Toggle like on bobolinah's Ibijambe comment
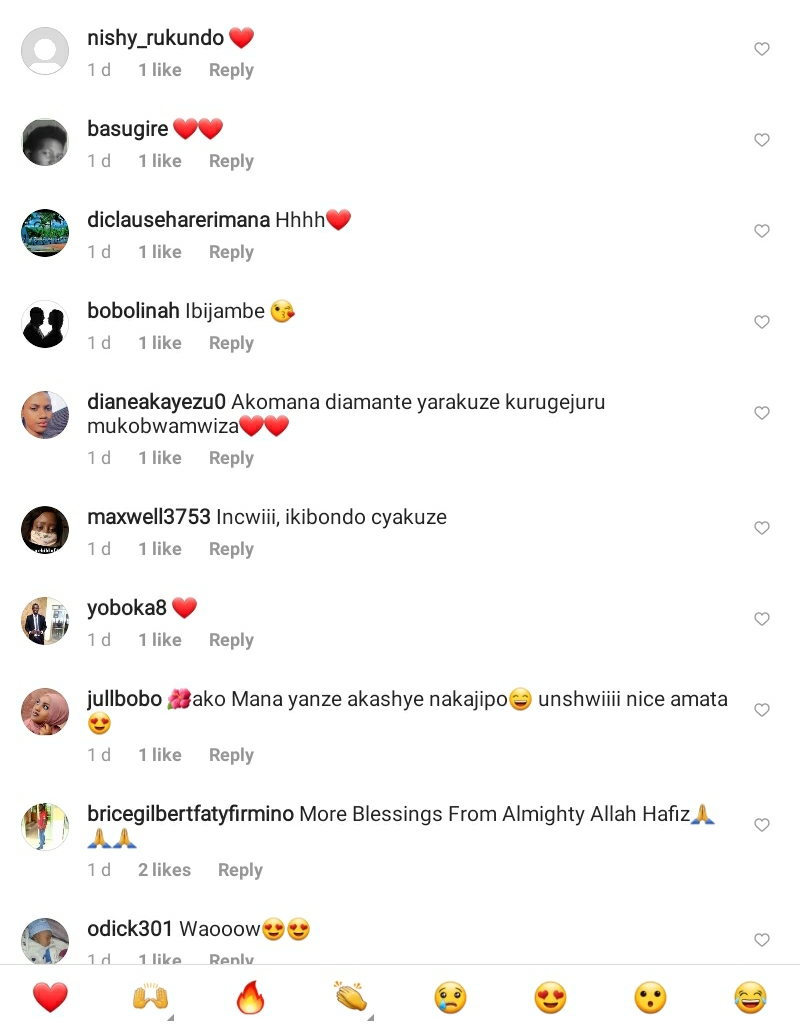This screenshot has width=800, height=1024. click(761, 322)
